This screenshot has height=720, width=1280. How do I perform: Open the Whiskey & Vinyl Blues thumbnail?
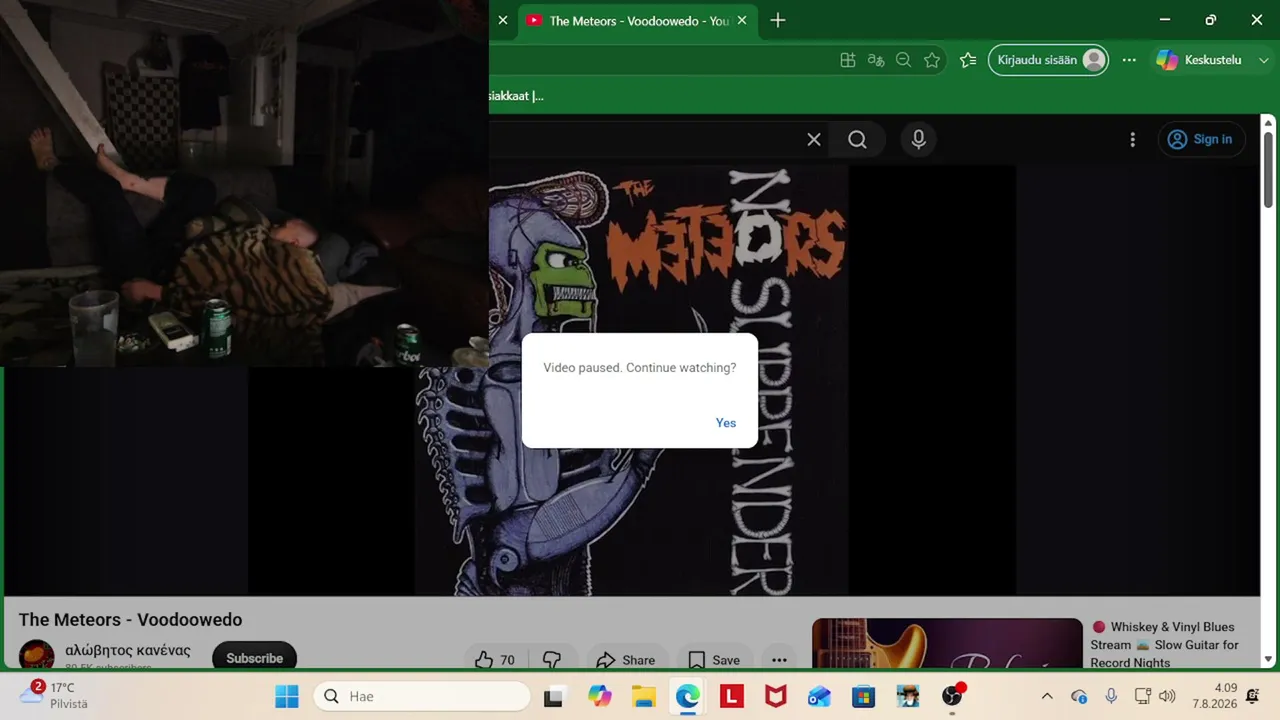[x=947, y=644]
